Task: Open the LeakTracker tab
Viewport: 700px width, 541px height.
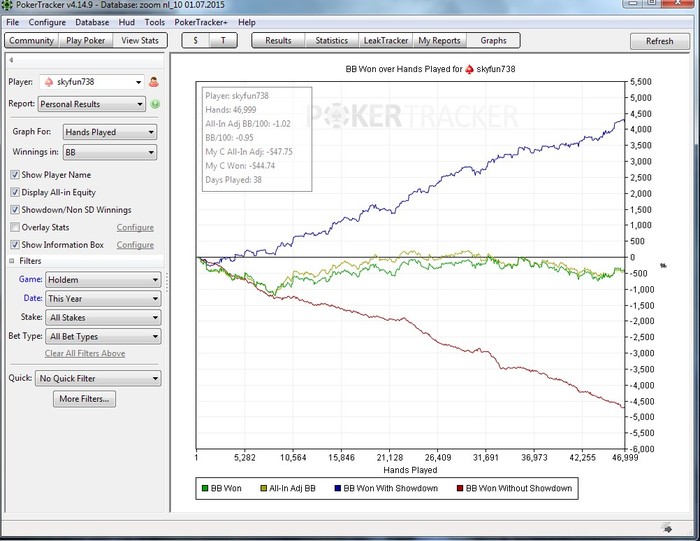Action: 386,41
